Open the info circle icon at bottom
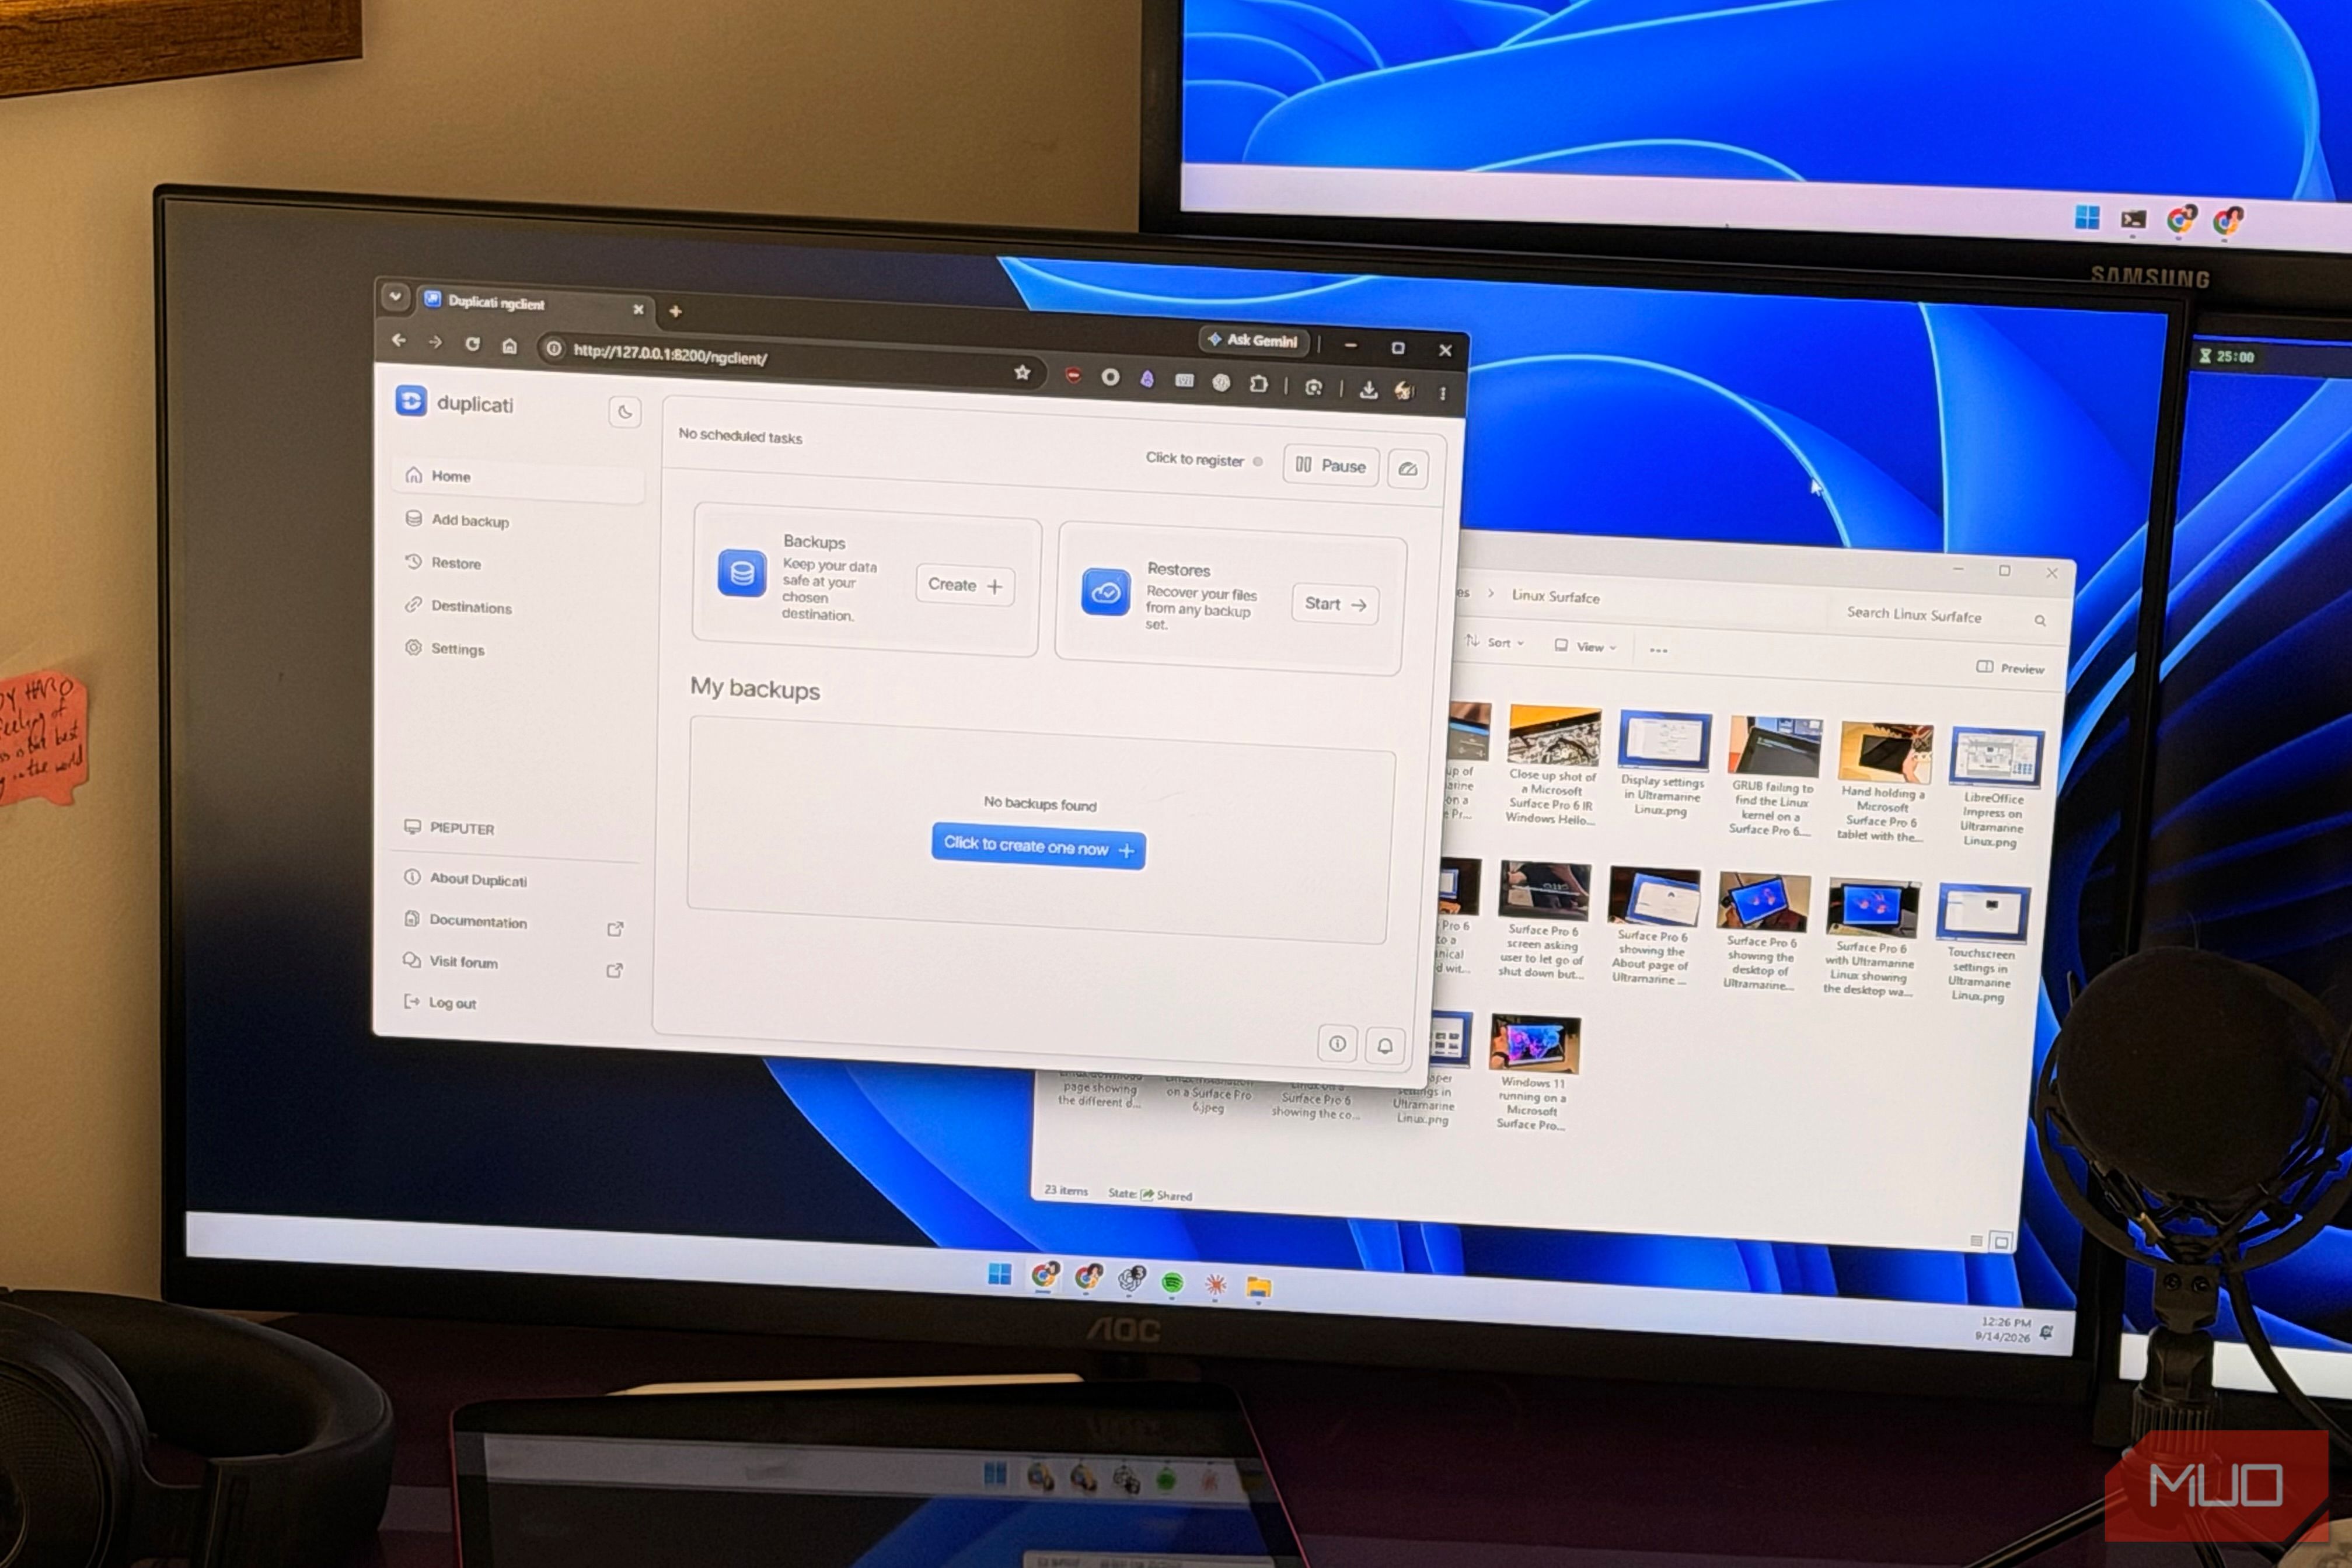Image resolution: width=2352 pixels, height=1568 pixels. pos(1337,1044)
